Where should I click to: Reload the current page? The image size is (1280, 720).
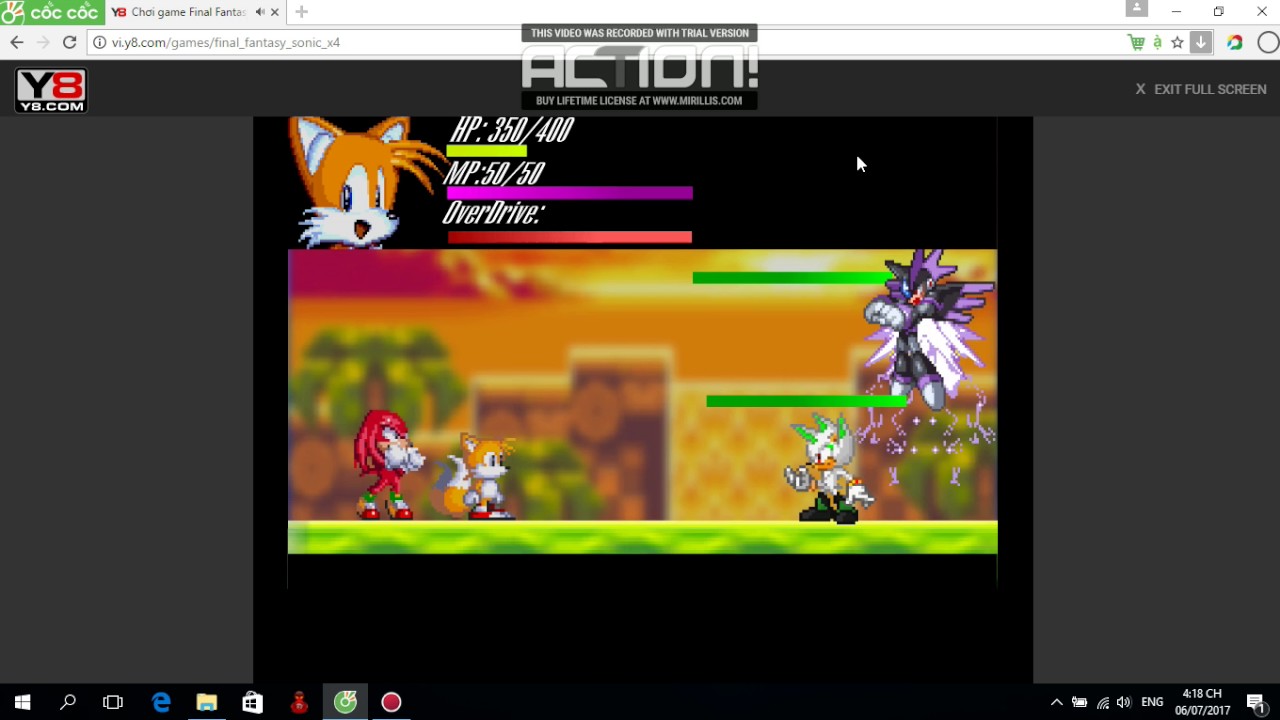pyautogui.click(x=69, y=42)
